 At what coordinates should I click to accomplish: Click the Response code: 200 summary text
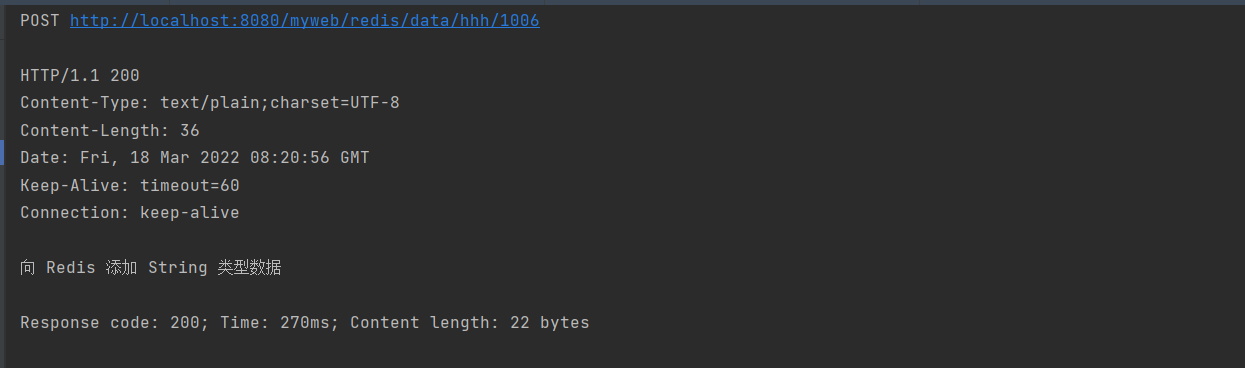point(112,323)
